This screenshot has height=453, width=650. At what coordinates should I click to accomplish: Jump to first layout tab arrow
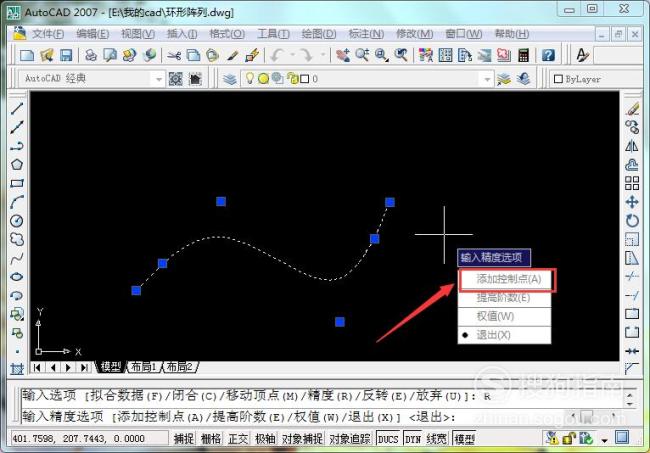point(38,367)
